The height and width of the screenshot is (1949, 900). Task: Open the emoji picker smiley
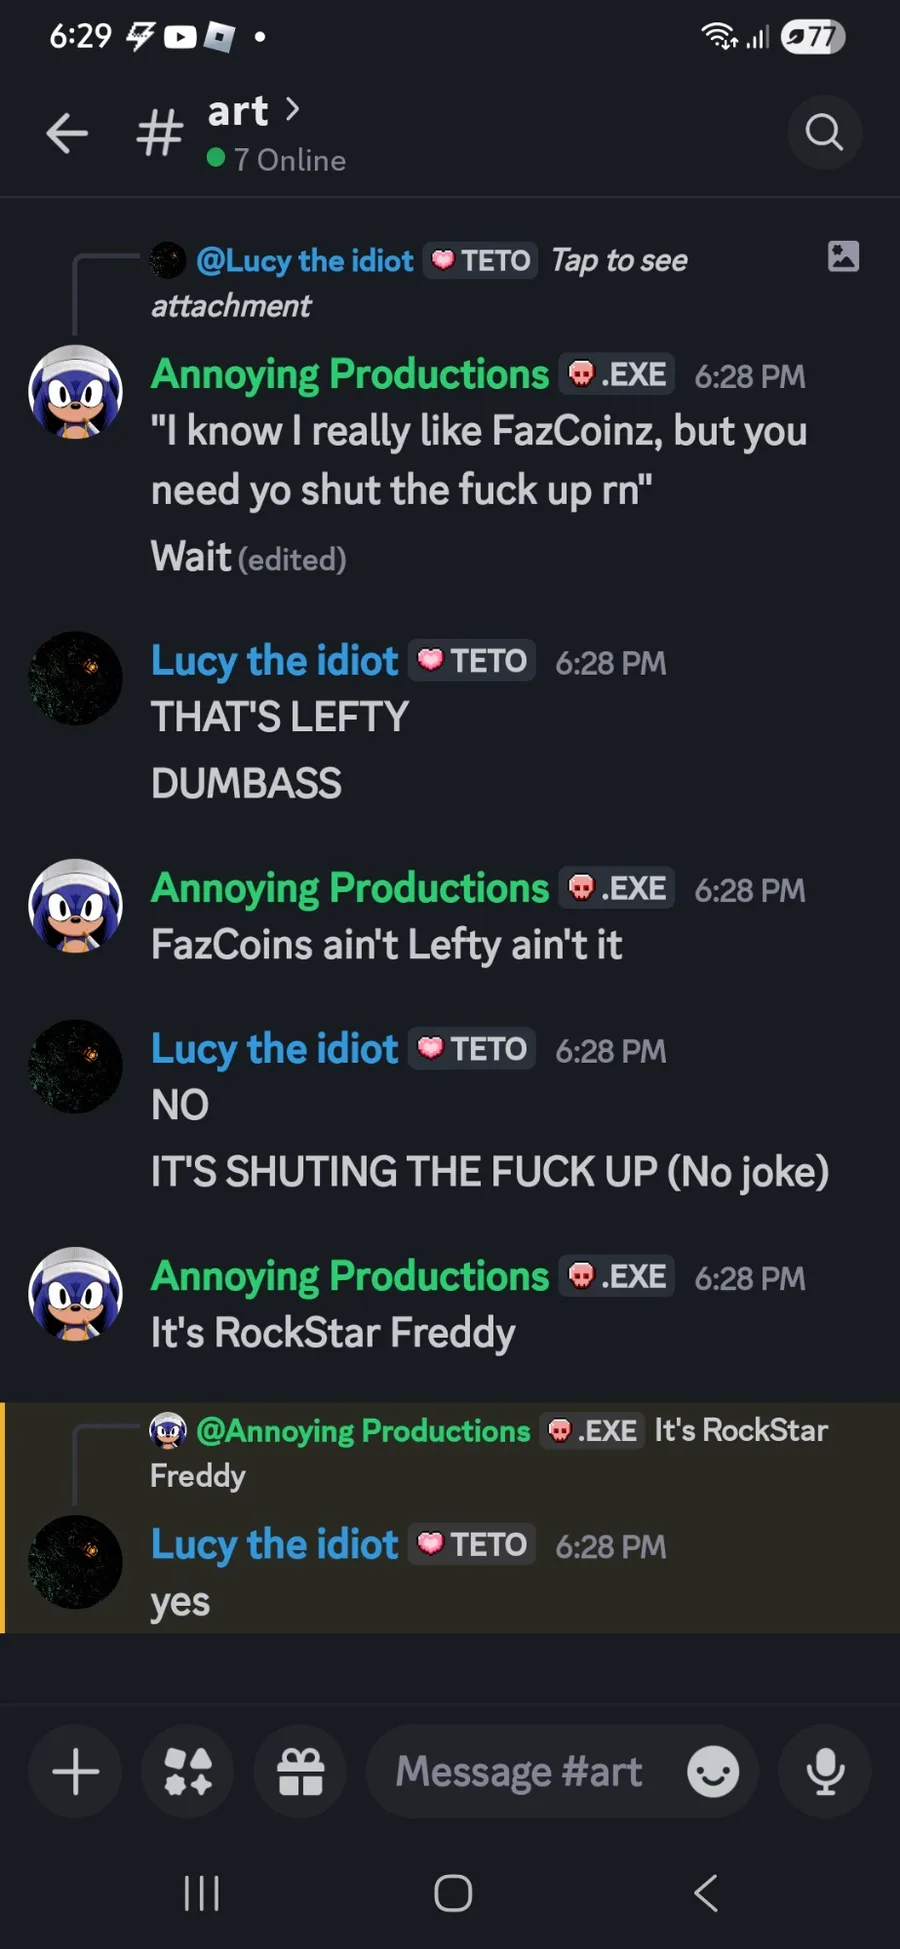pos(713,1772)
